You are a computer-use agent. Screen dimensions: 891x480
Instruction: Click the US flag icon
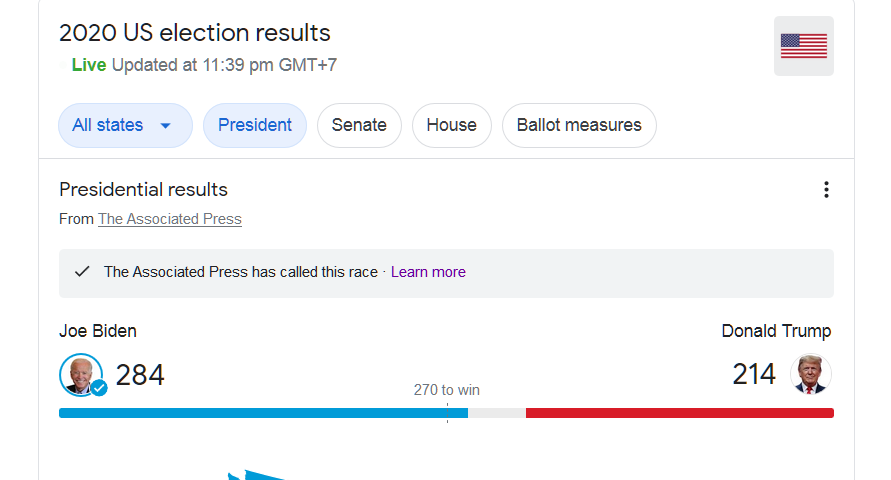coord(803,46)
